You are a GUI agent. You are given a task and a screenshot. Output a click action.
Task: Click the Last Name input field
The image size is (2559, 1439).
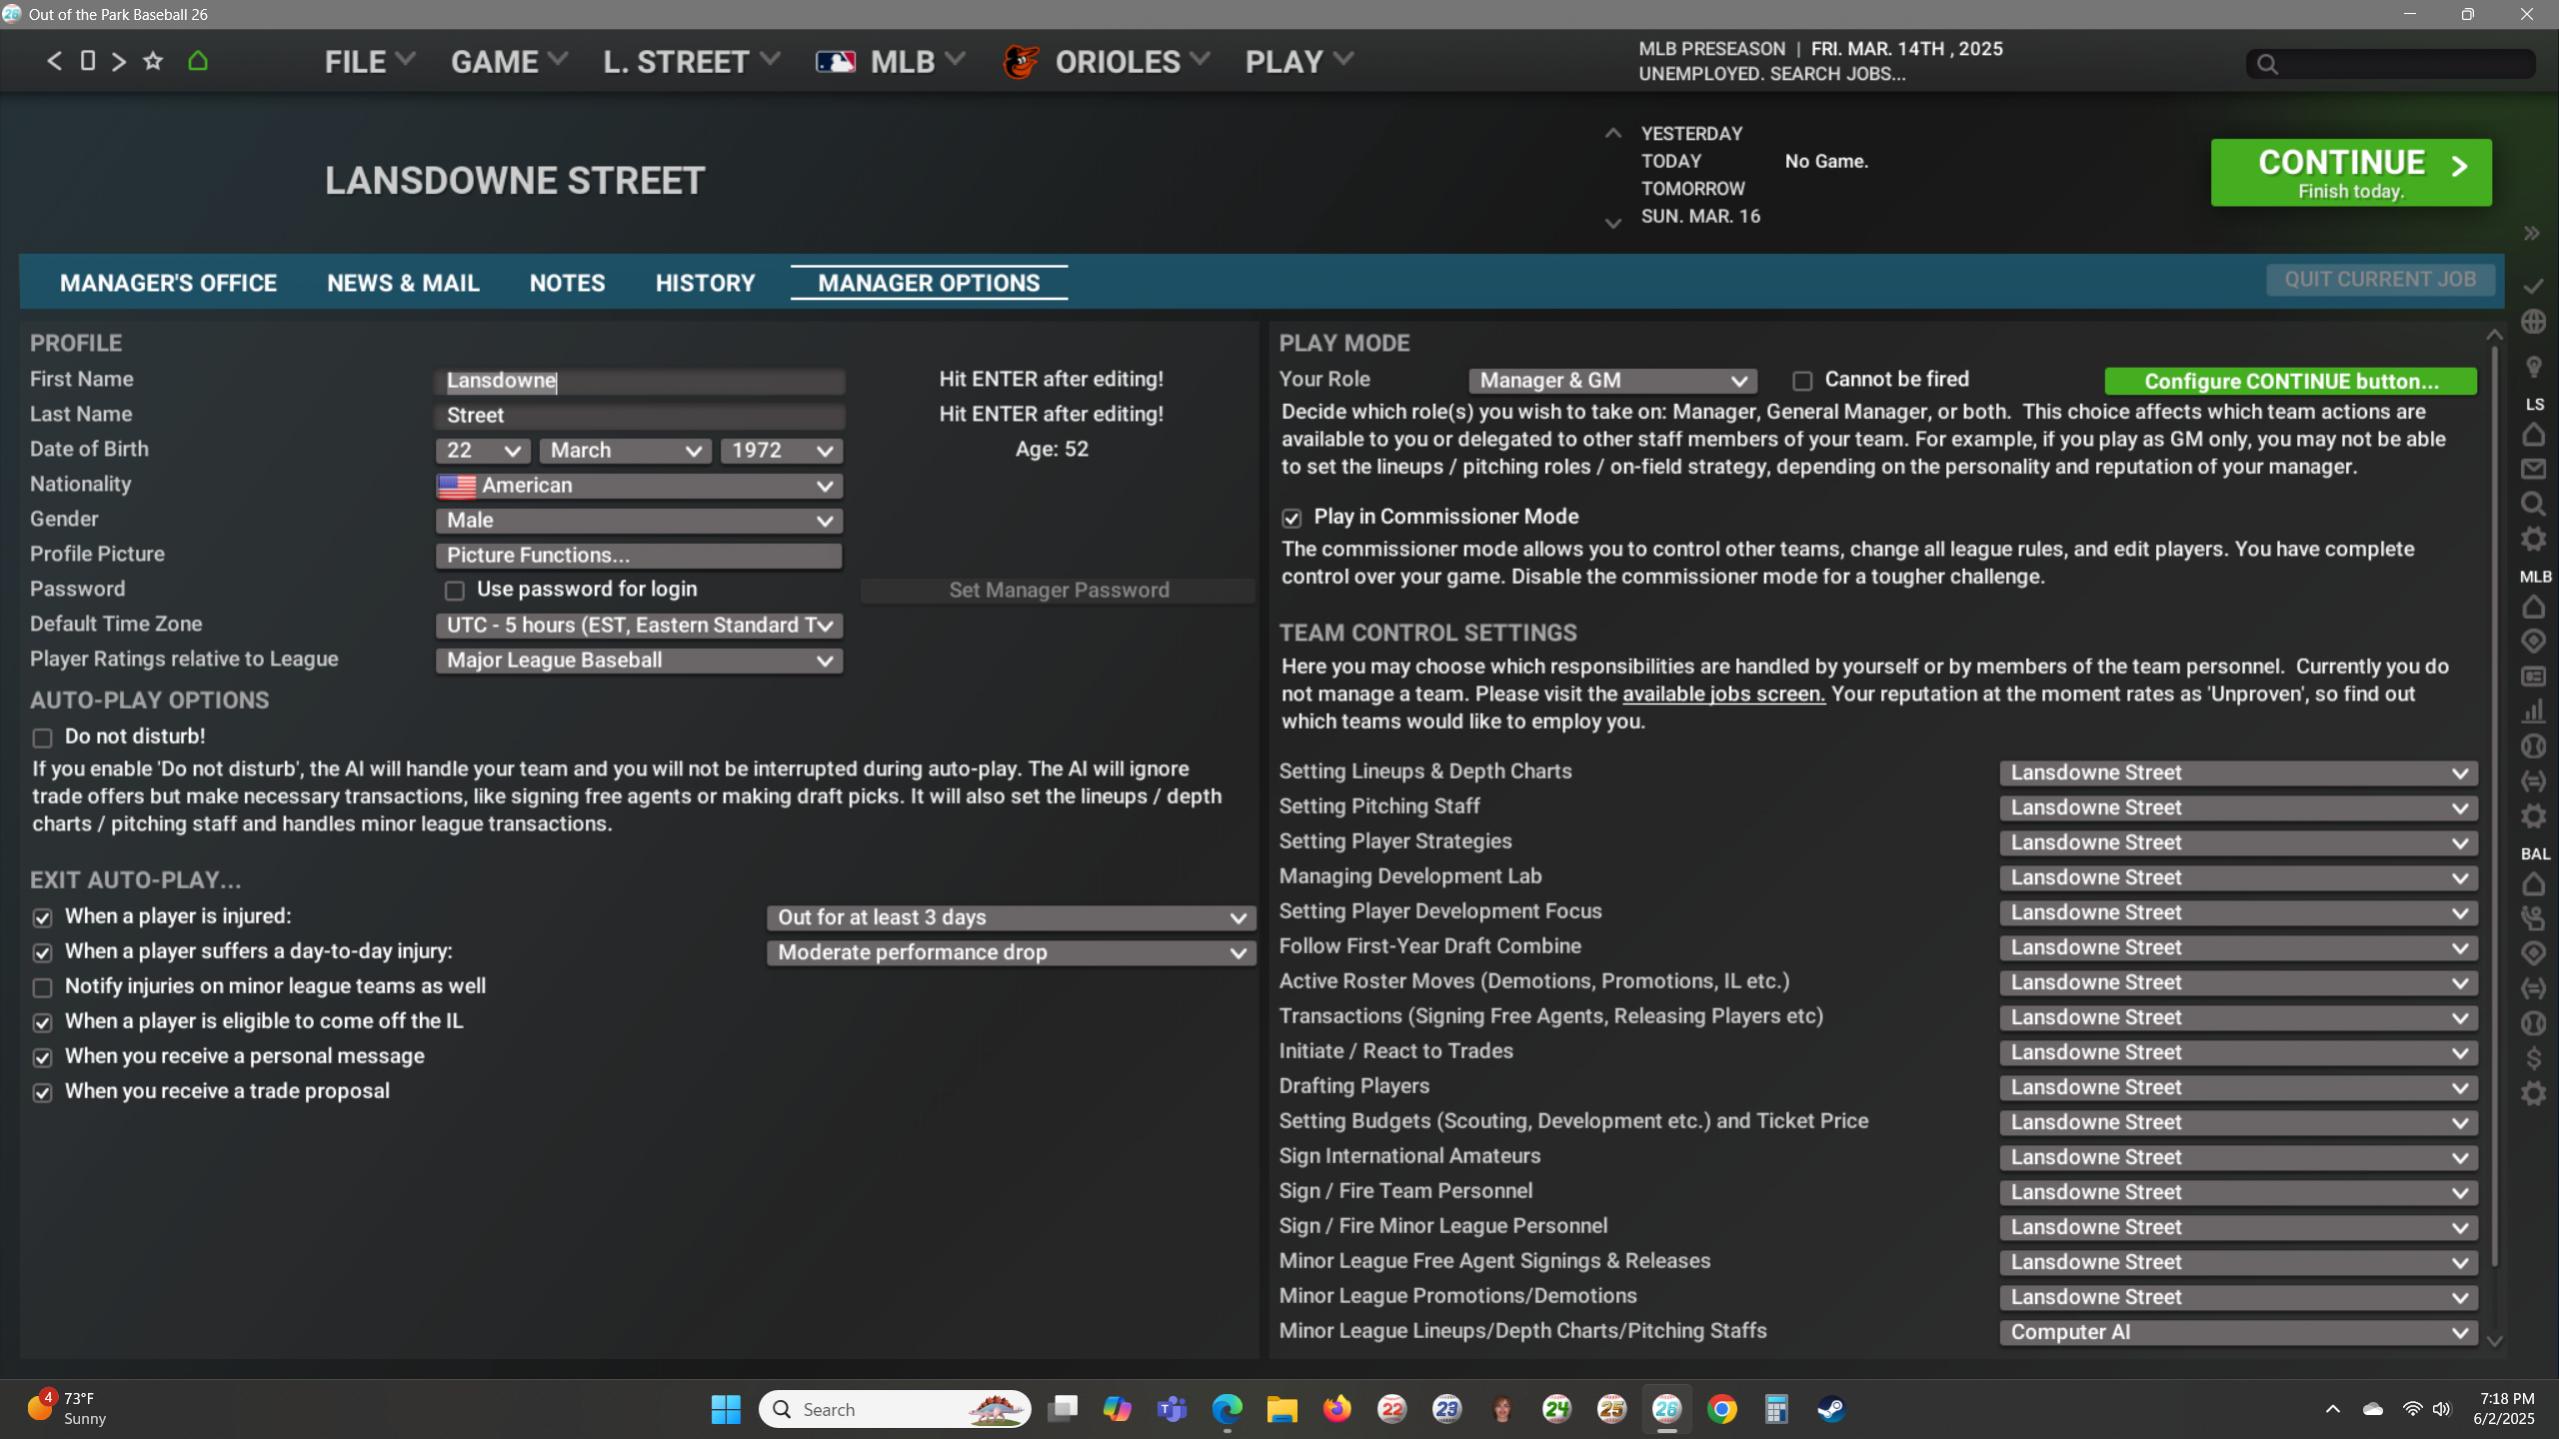tap(639, 416)
